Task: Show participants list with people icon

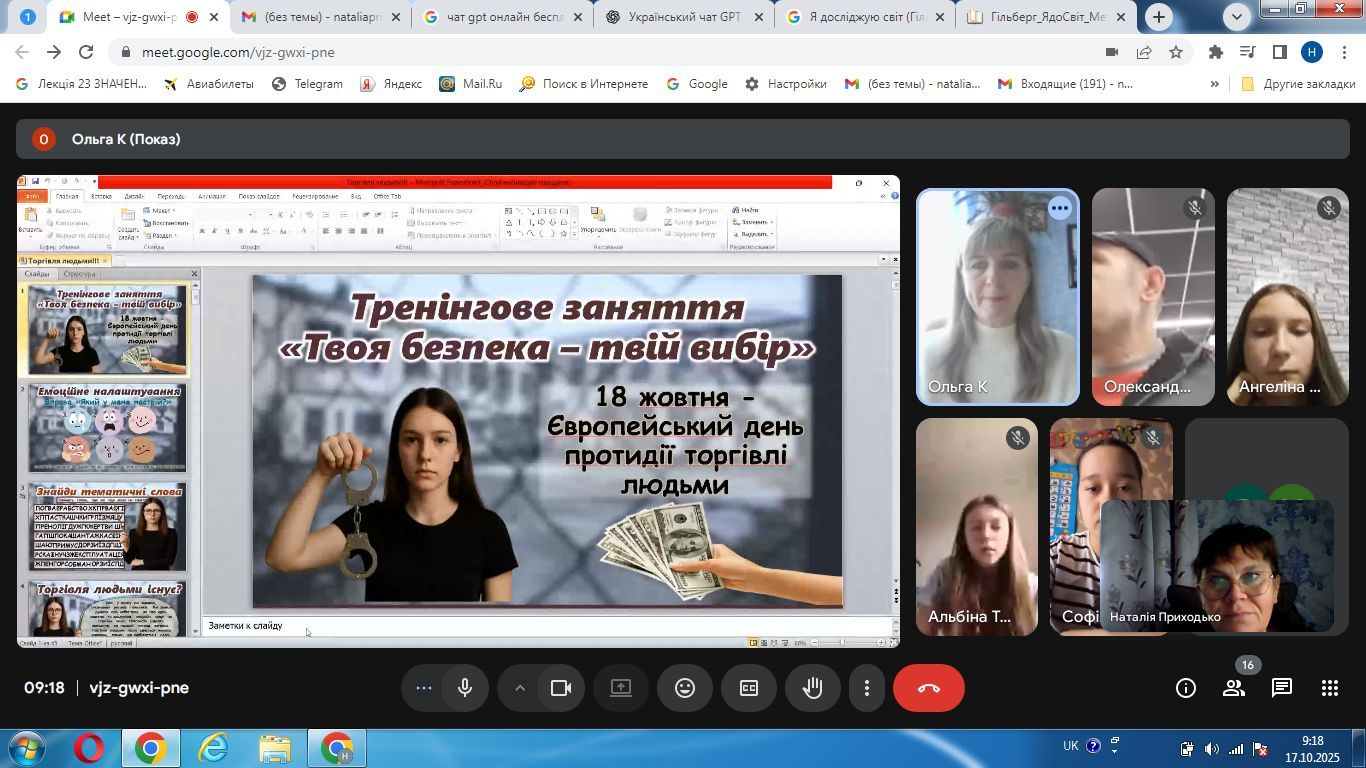Action: coord(1234,688)
